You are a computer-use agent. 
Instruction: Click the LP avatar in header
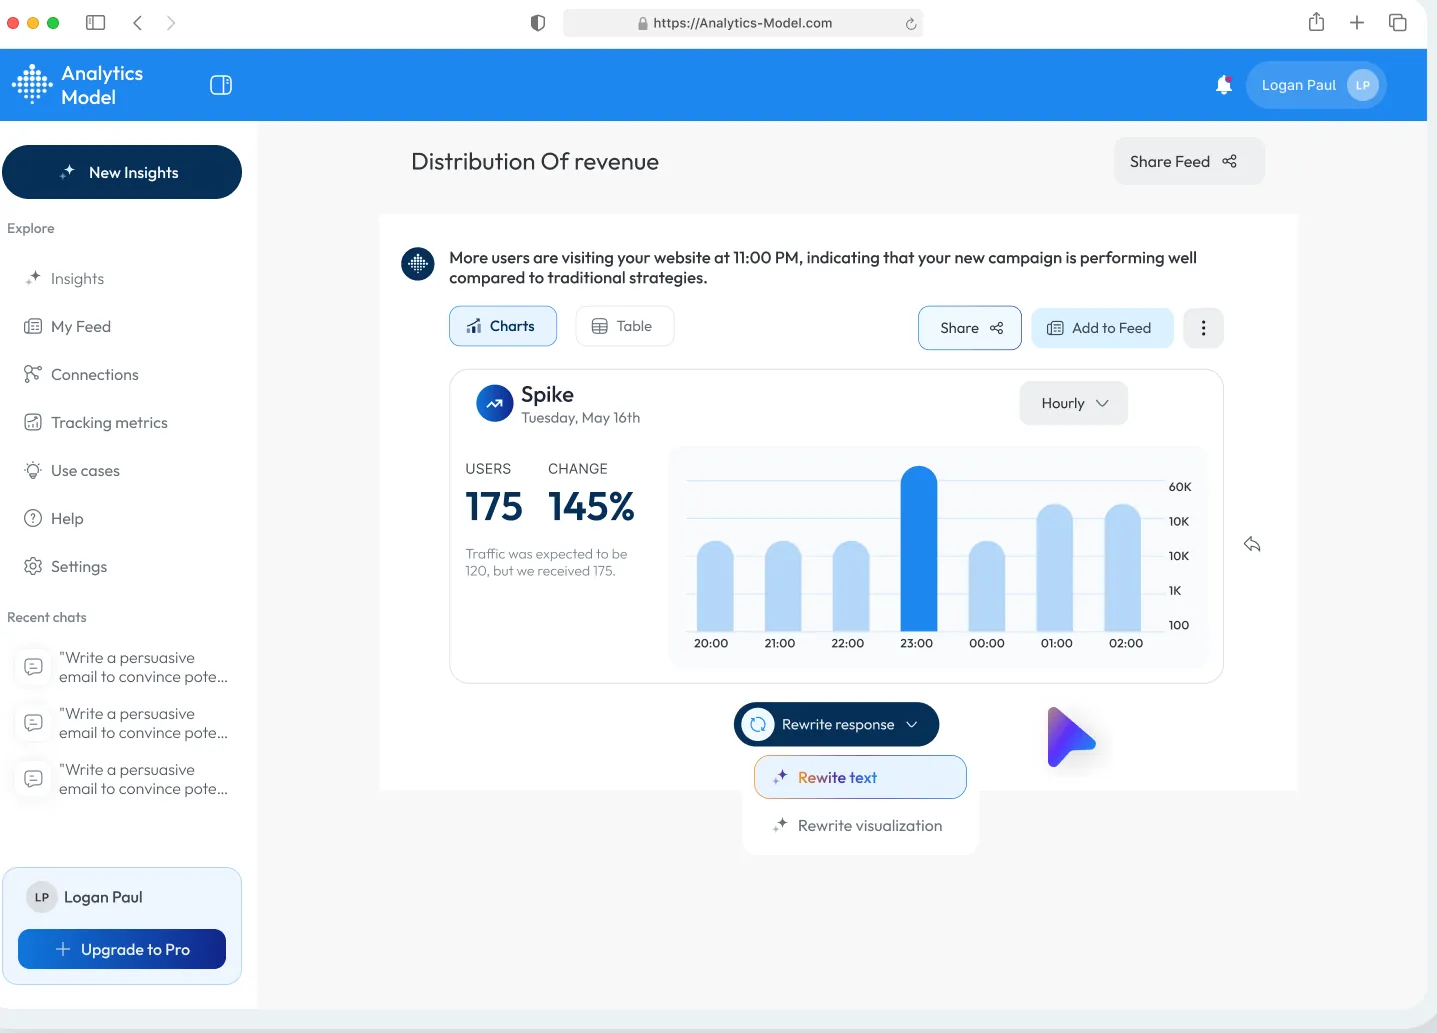point(1362,85)
